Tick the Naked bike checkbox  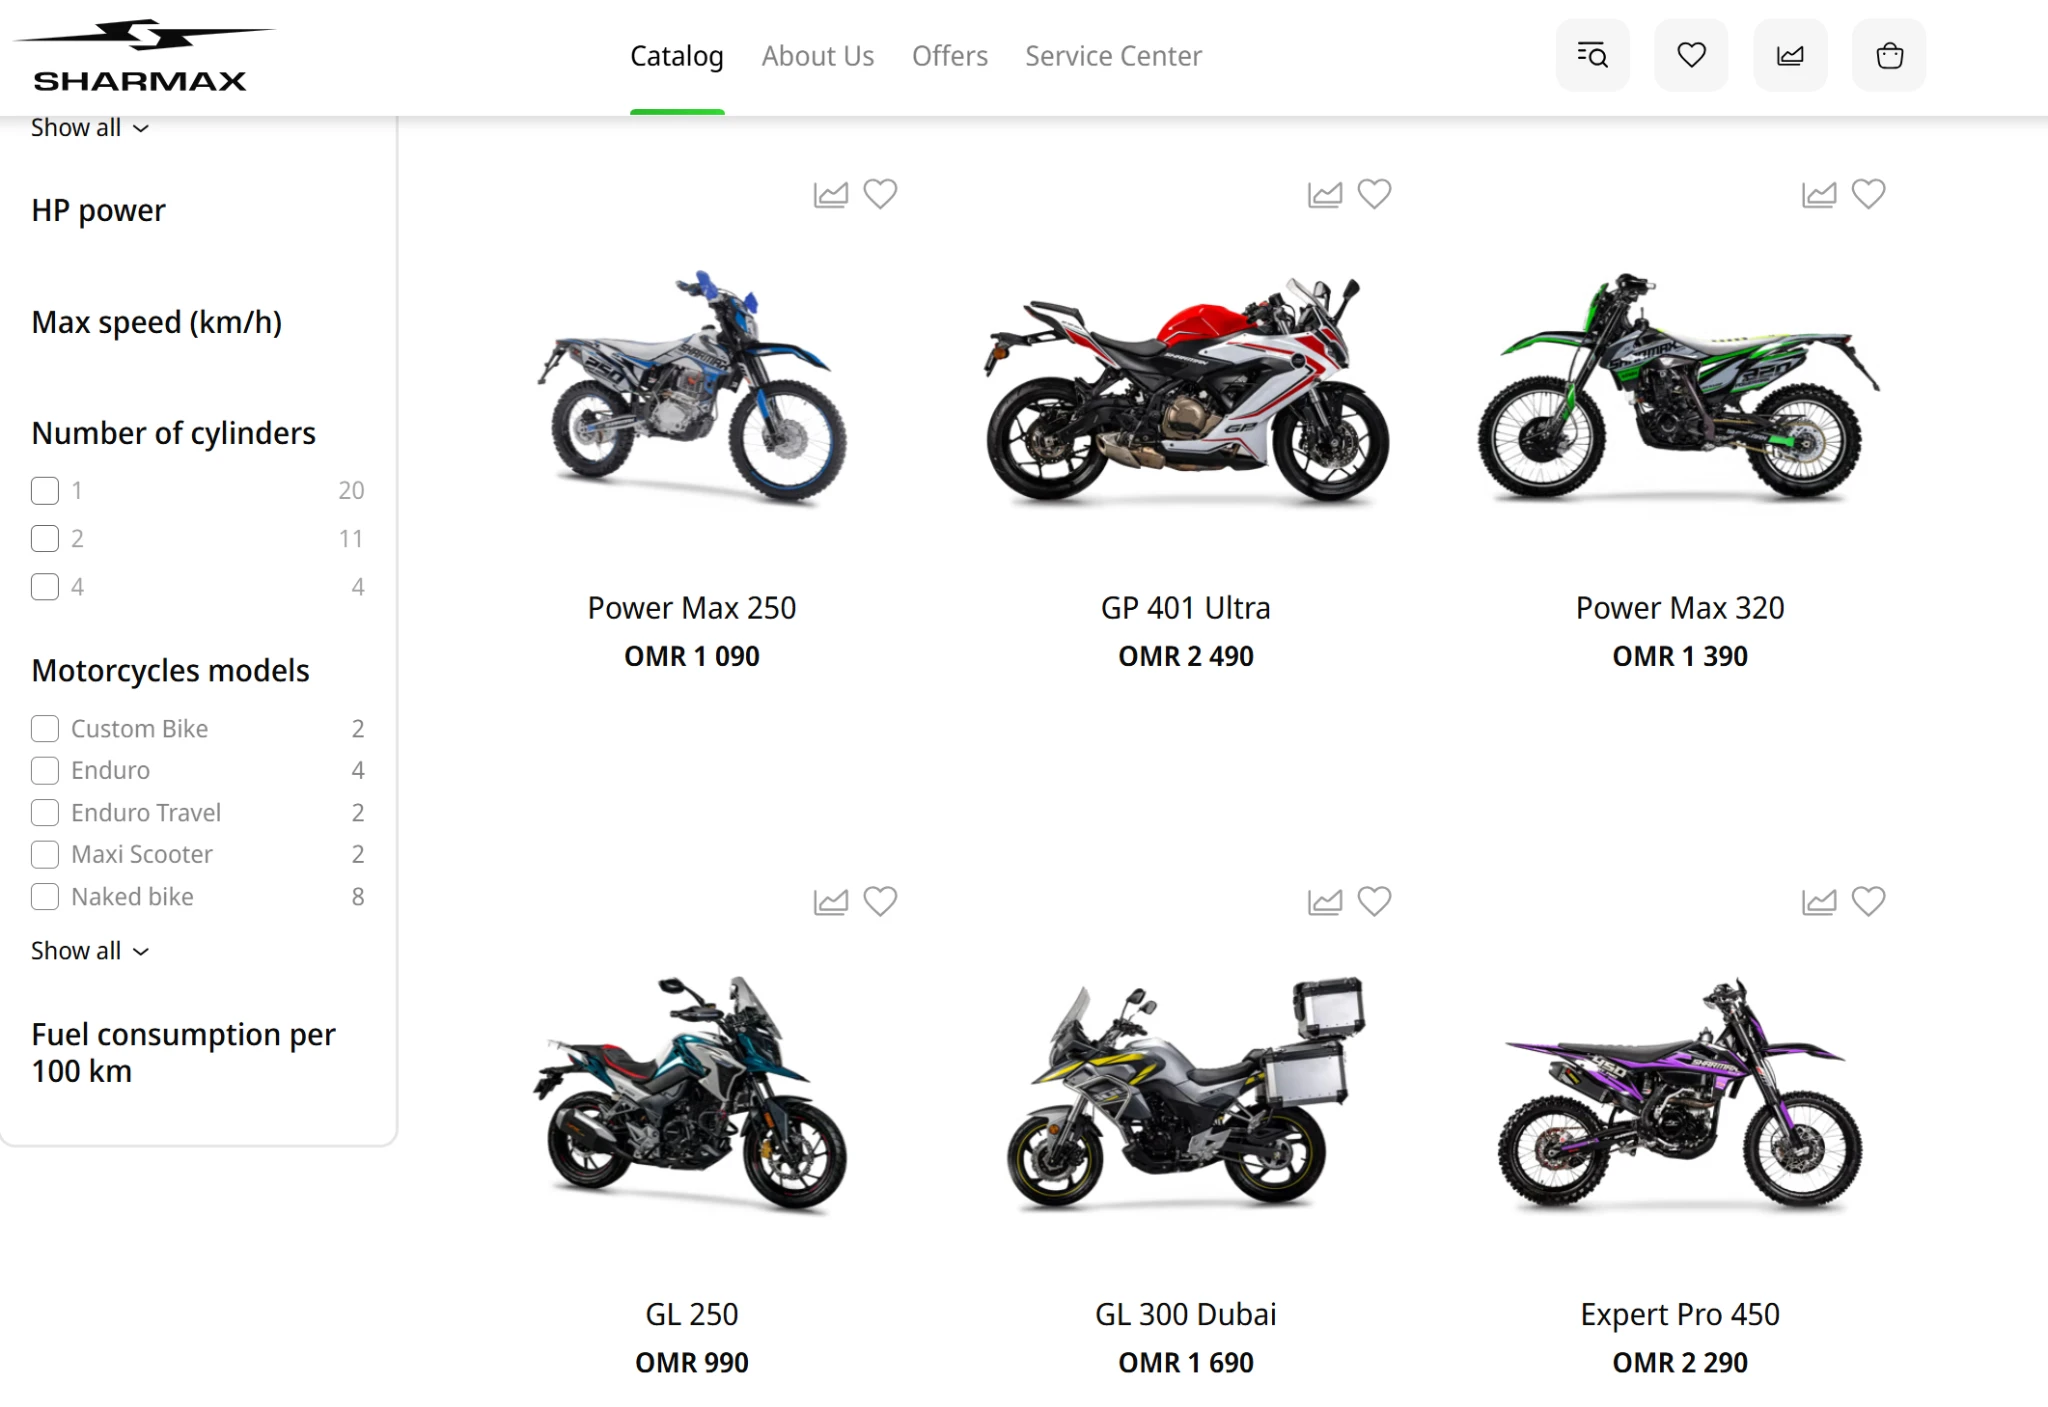(45, 897)
